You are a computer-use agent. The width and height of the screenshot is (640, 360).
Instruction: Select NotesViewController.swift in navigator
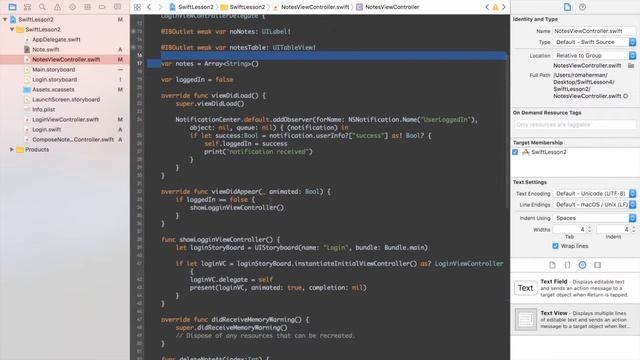click(x=66, y=60)
